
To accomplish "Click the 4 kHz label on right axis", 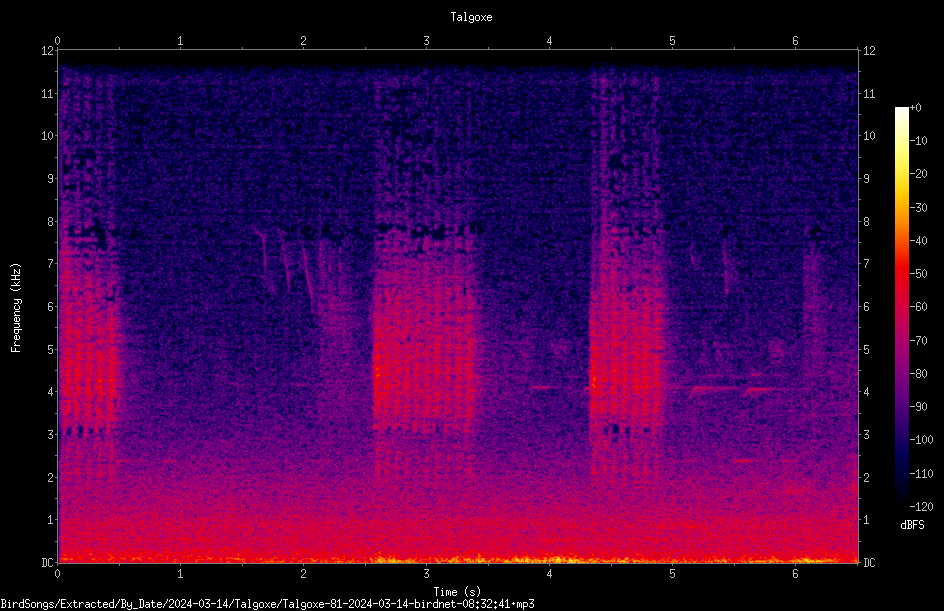I will coord(866,391).
